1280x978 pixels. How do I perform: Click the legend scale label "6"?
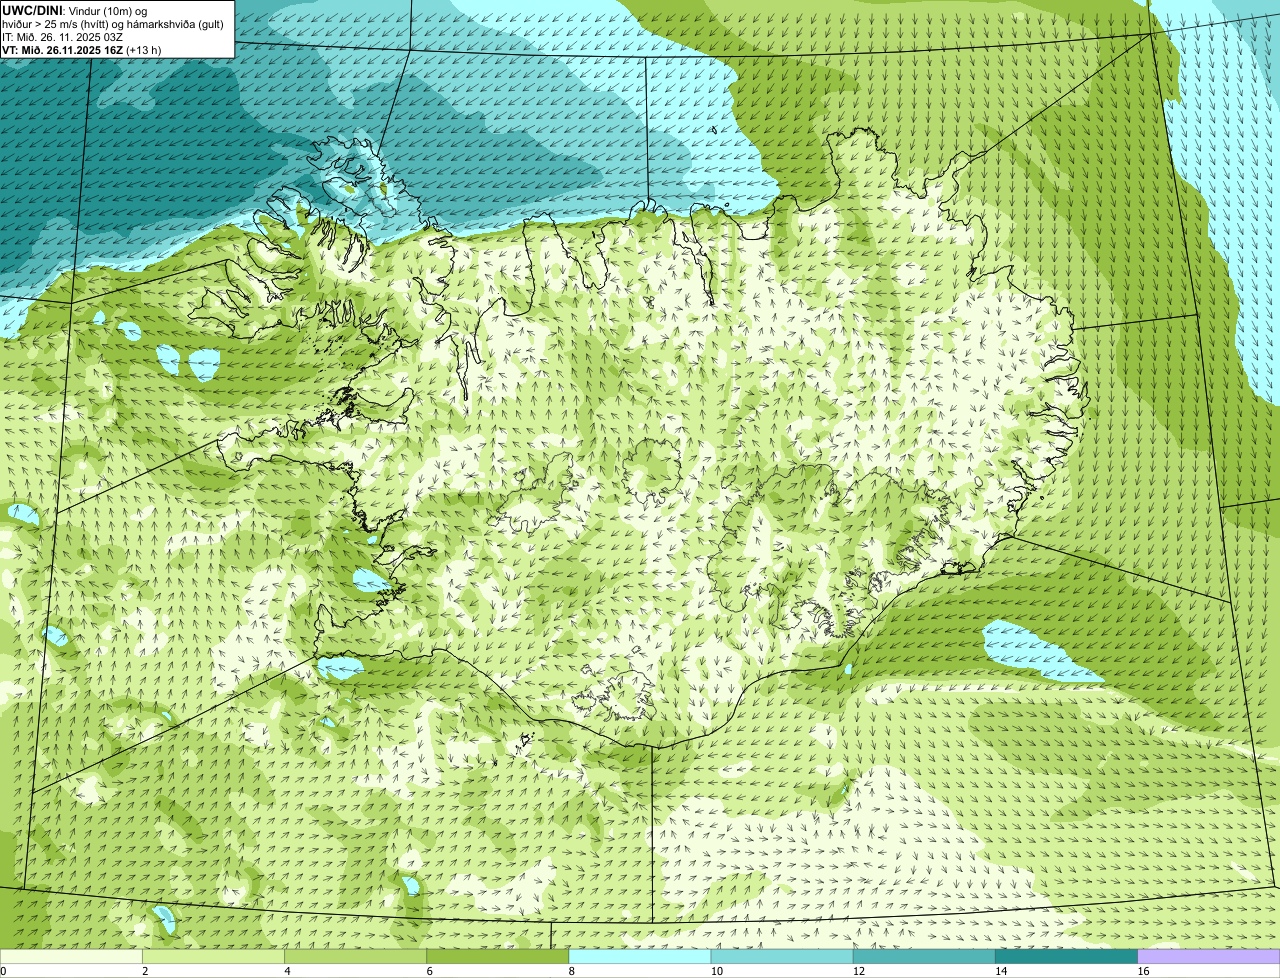pos(429,971)
